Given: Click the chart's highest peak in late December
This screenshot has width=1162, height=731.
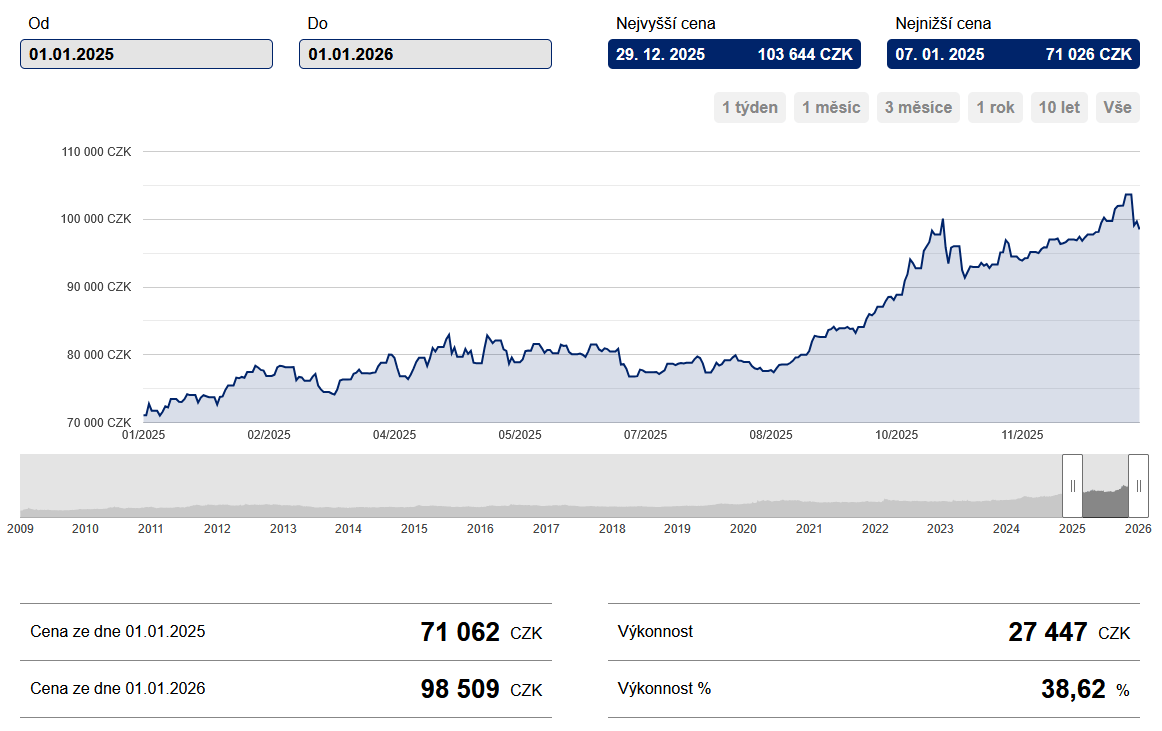Looking at the screenshot, I should click(x=1128, y=195).
